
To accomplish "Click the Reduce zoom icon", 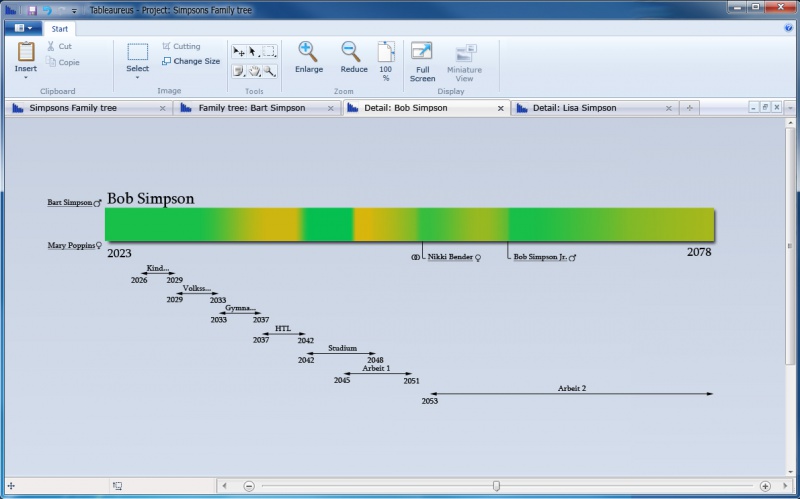I will click(353, 57).
